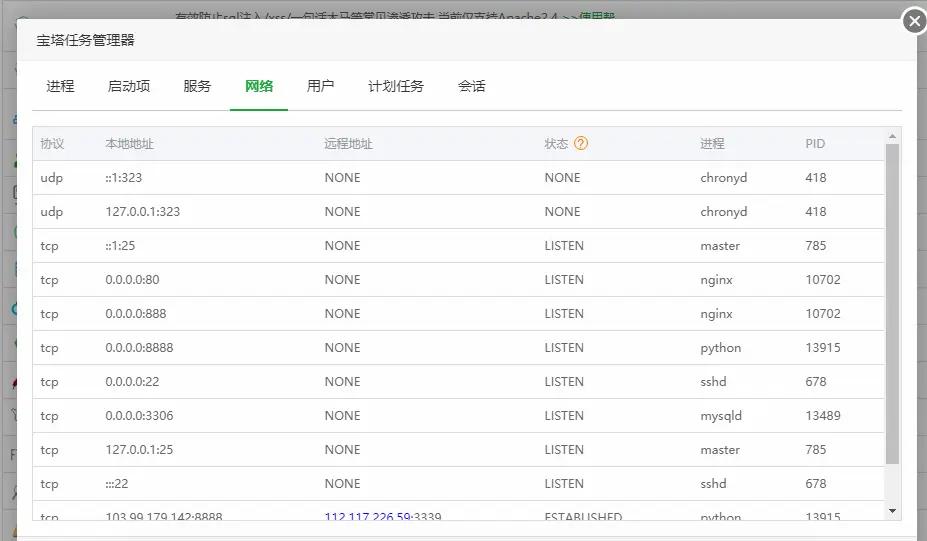Click the chronyd row with address 127.0.0.1:323
927x541 pixels.
458,212
